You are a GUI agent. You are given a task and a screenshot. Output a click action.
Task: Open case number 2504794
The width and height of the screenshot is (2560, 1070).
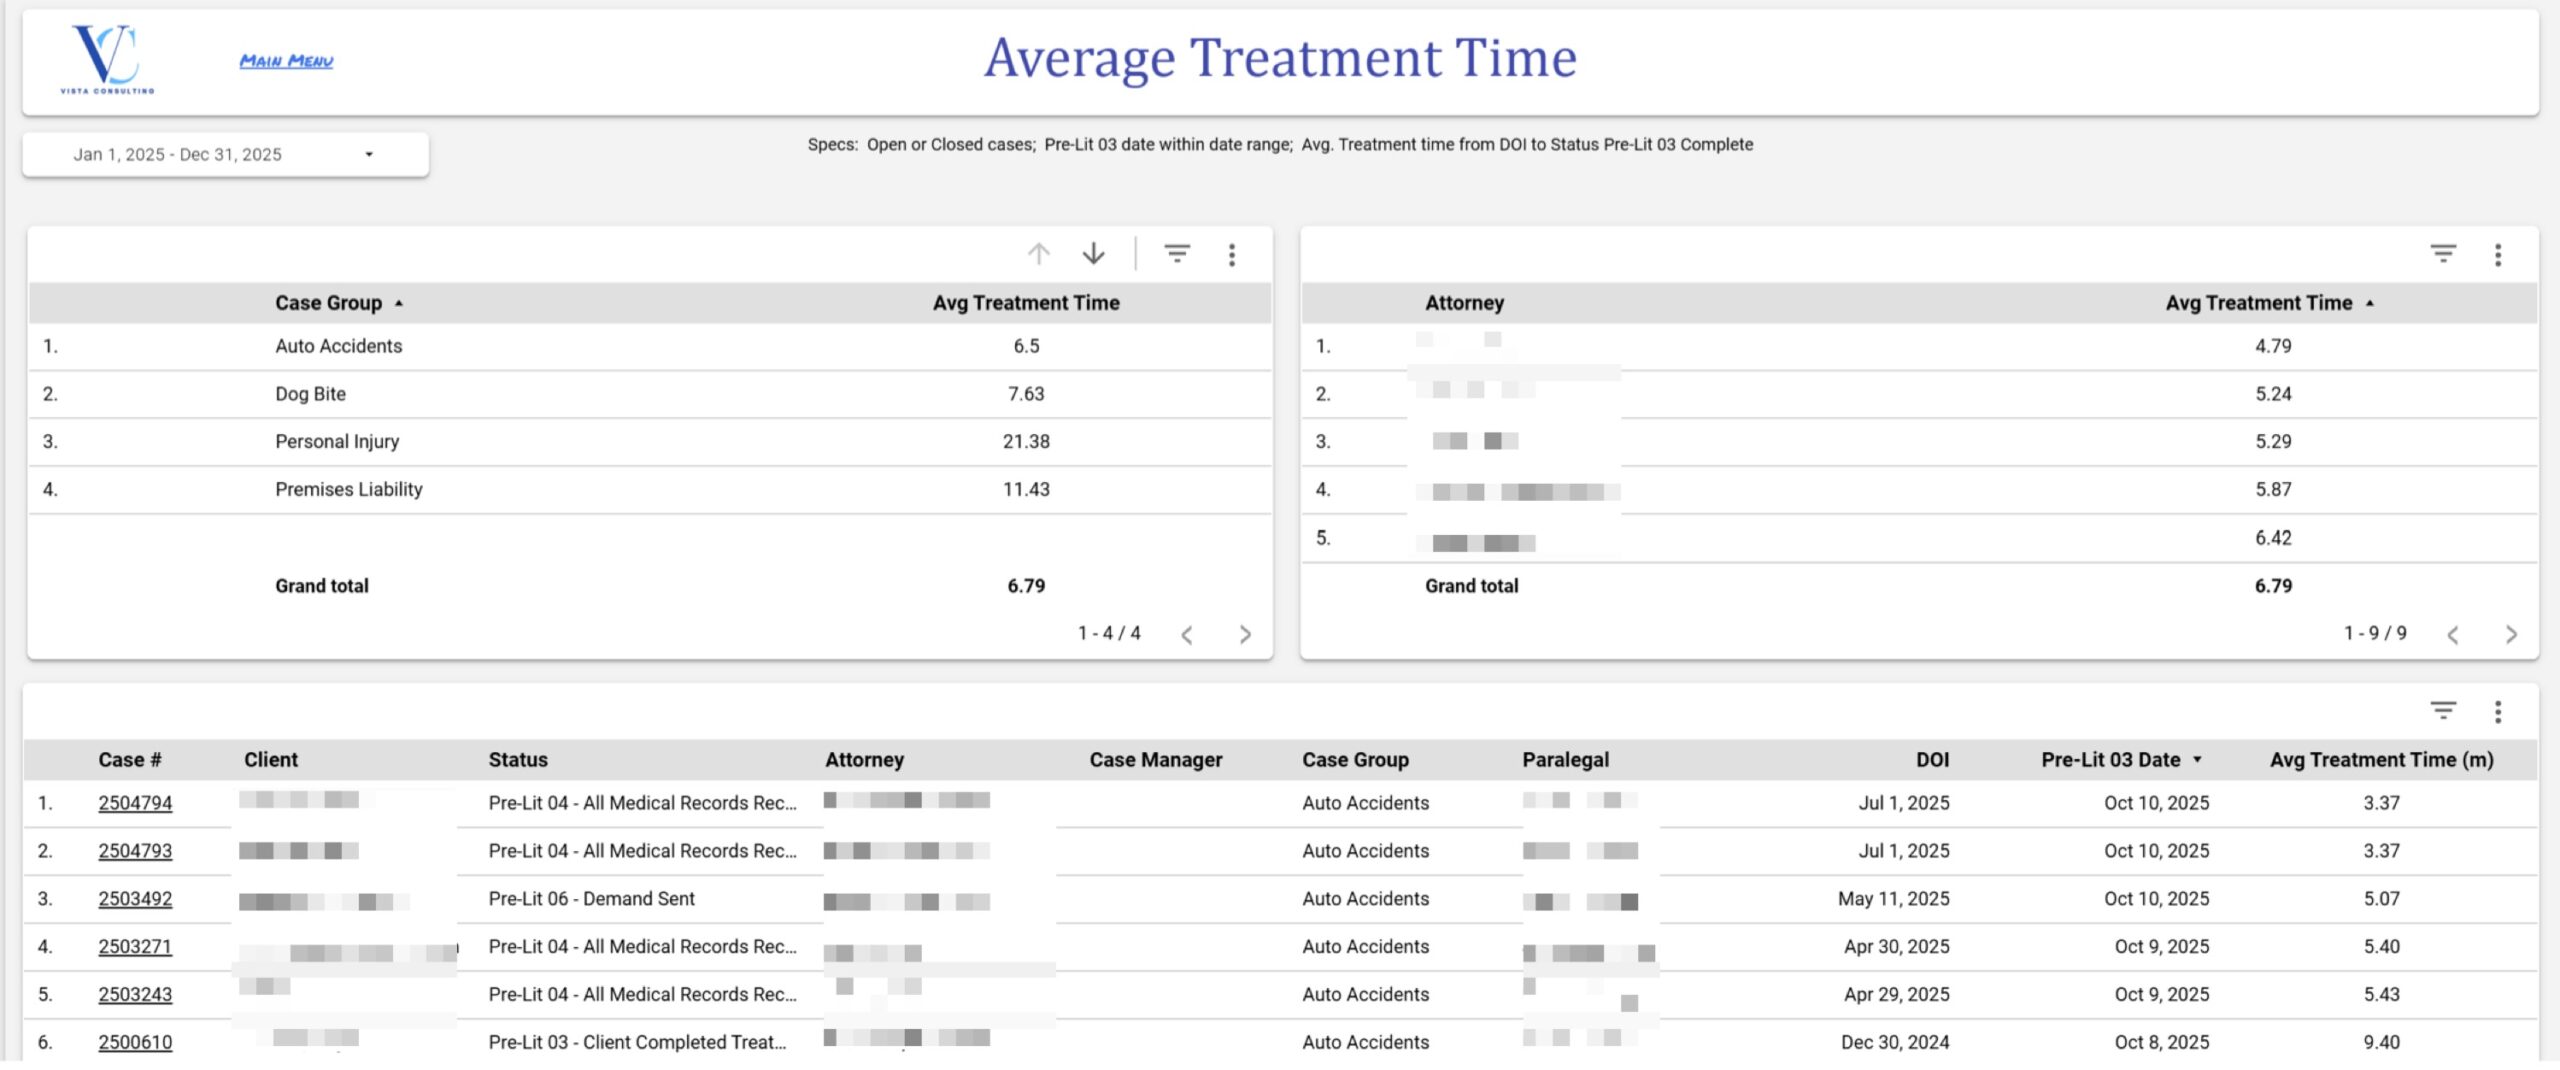(x=135, y=803)
